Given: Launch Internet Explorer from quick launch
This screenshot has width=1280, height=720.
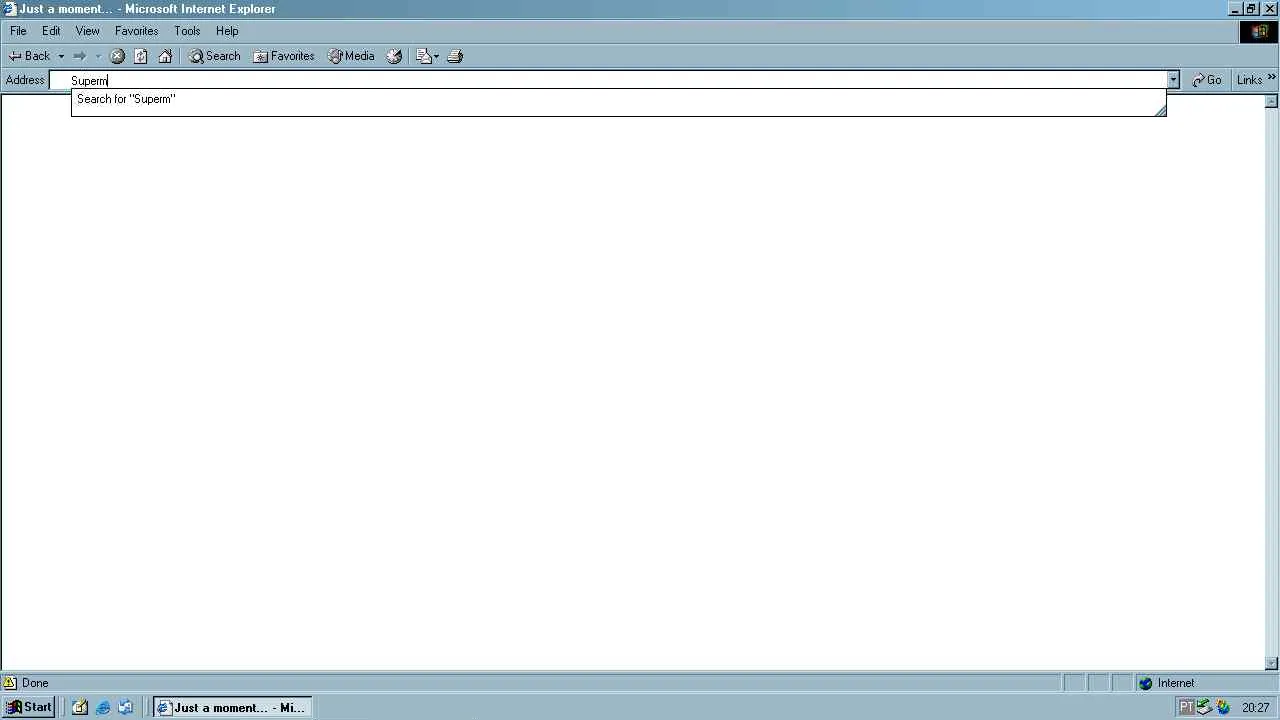Looking at the screenshot, I should (x=103, y=707).
